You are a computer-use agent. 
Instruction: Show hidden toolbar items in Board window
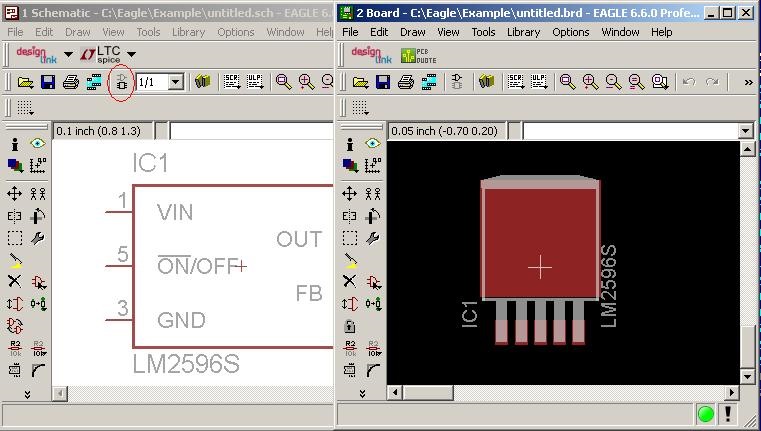748,82
